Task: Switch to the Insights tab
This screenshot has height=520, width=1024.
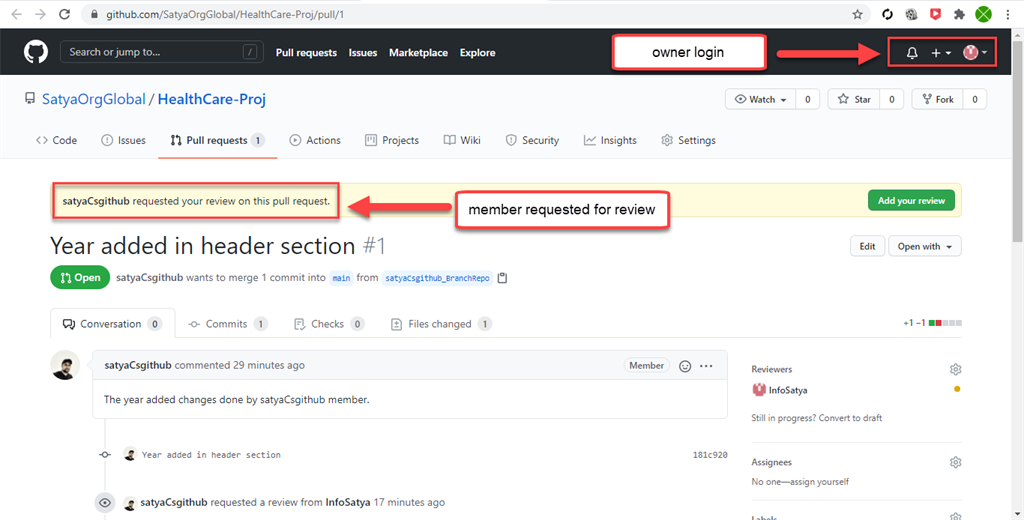Action: click(610, 140)
